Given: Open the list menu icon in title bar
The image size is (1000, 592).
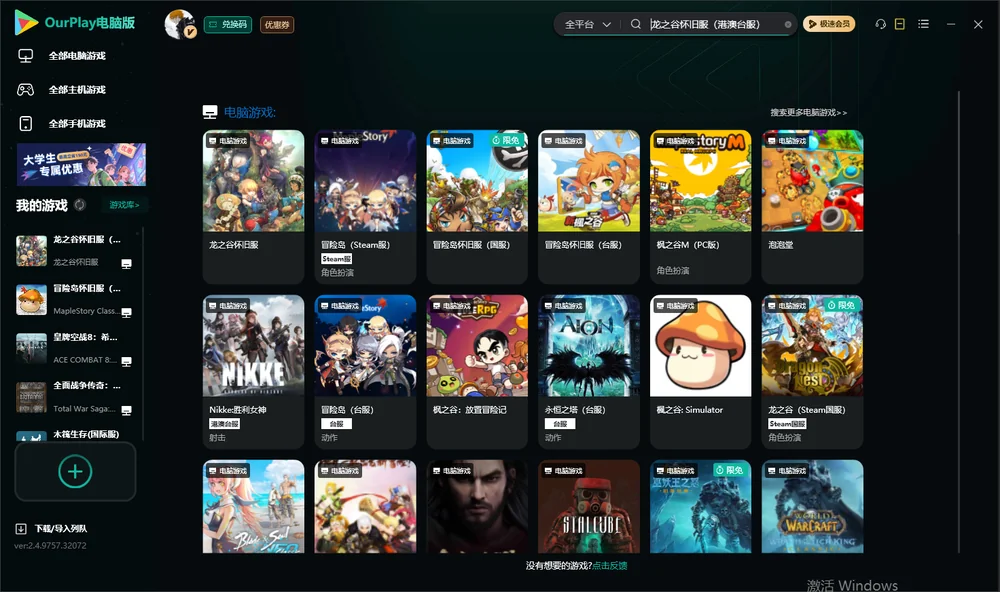Looking at the screenshot, I should [923, 24].
